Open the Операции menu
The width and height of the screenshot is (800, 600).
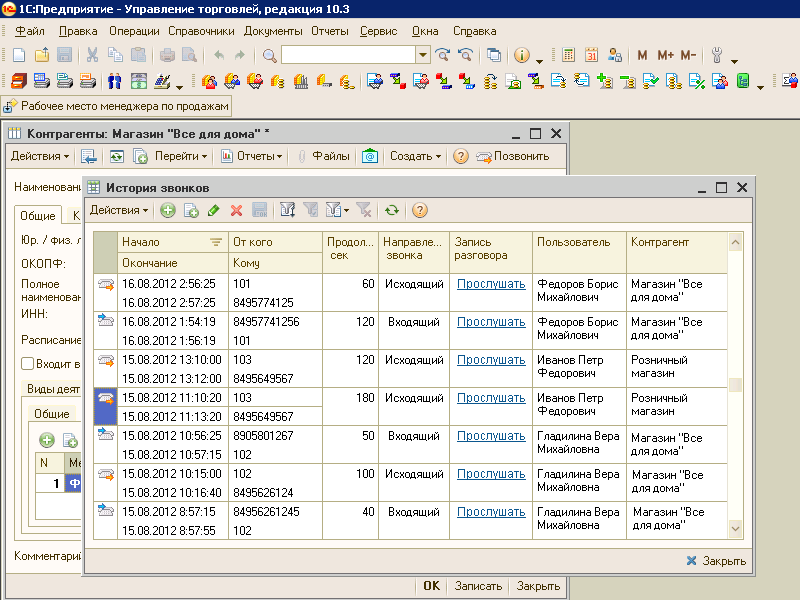pyautogui.click(x=134, y=31)
